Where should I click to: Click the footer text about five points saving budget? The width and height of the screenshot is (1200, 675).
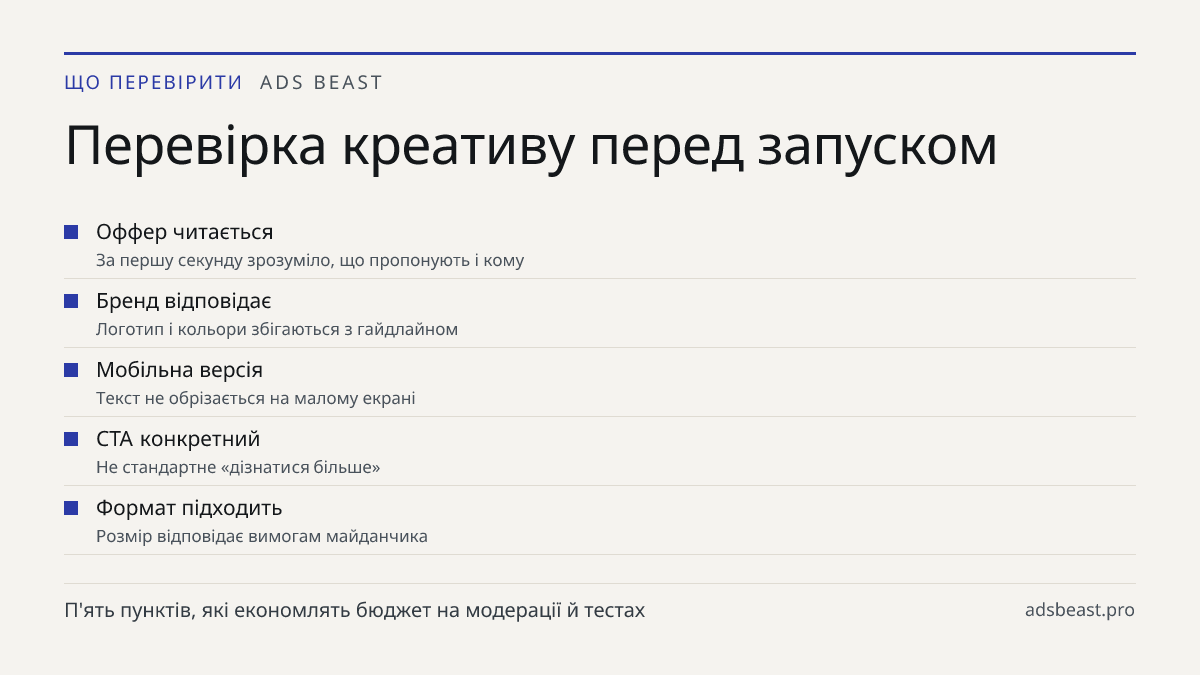point(355,610)
